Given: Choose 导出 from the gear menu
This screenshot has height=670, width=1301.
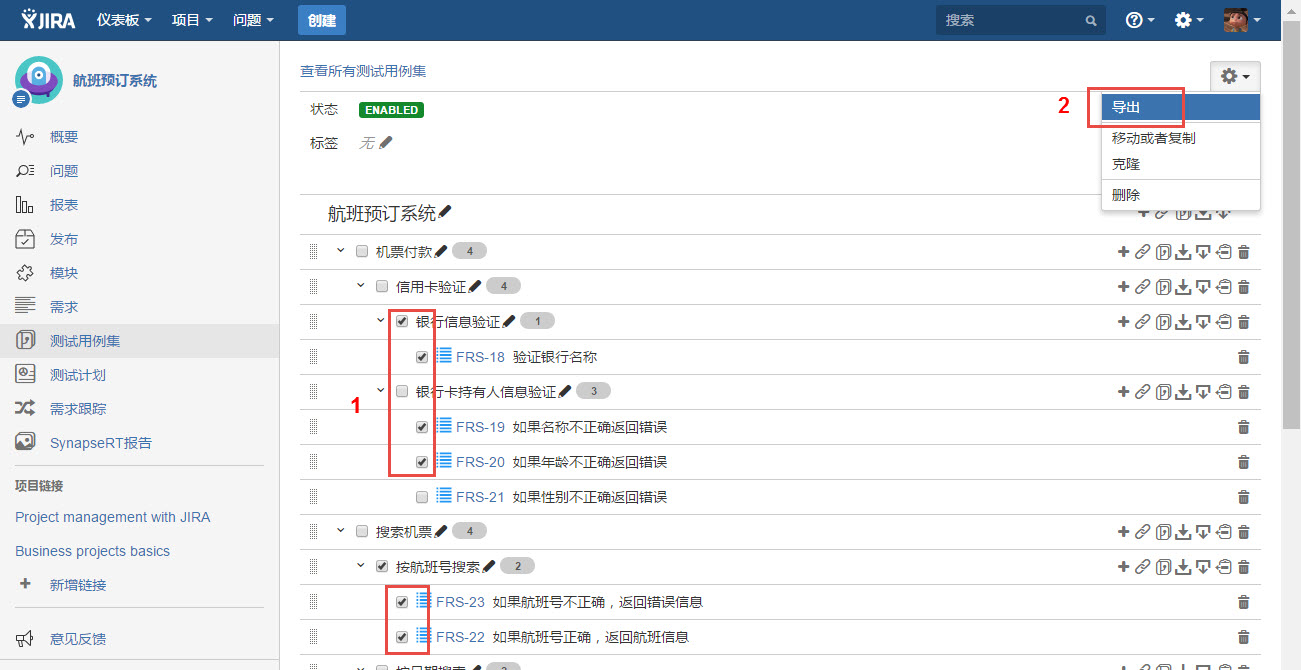Looking at the screenshot, I should (x=1181, y=107).
